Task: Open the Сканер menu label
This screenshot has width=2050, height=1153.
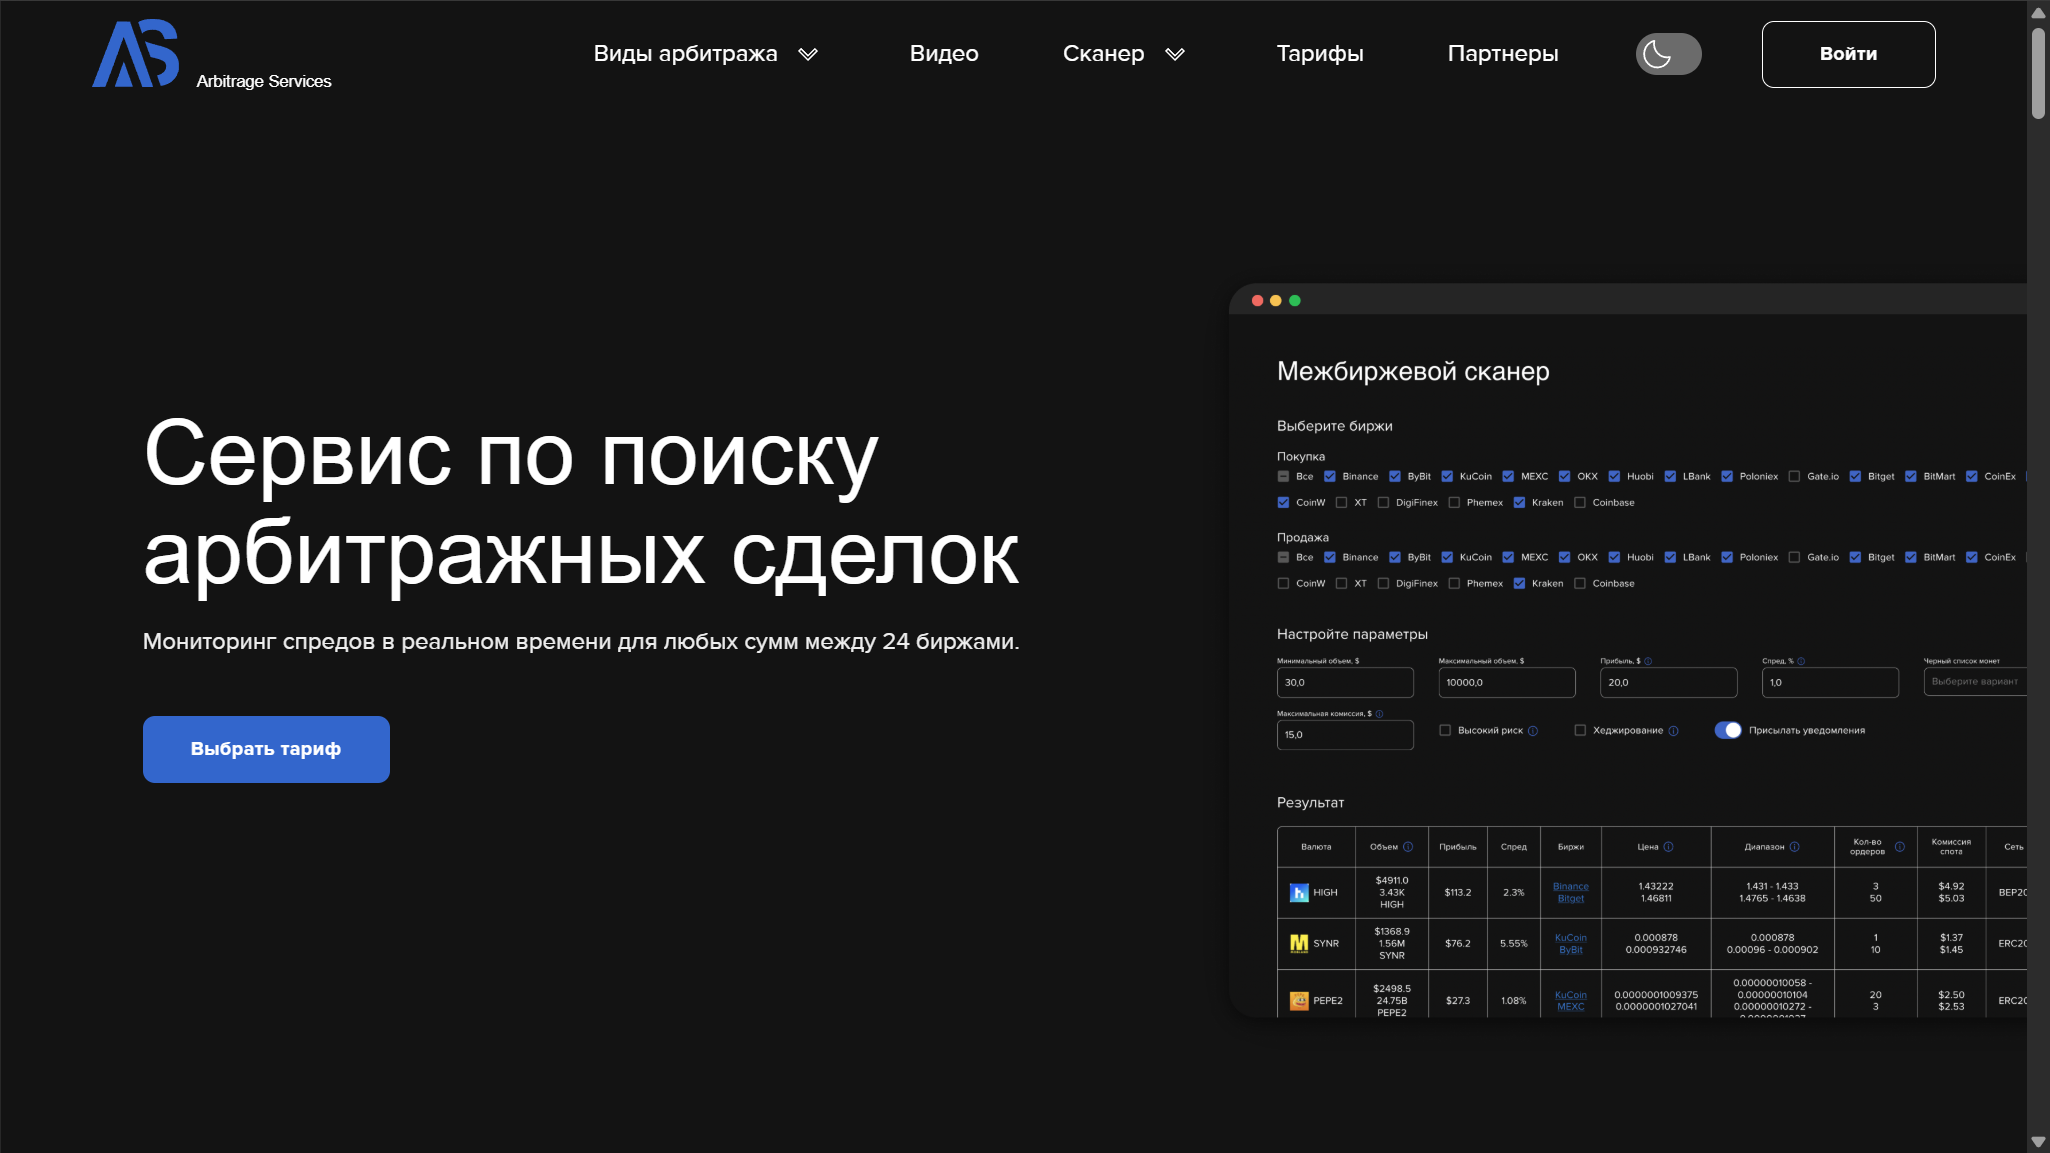Action: pyautogui.click(x=1103, y=54)
